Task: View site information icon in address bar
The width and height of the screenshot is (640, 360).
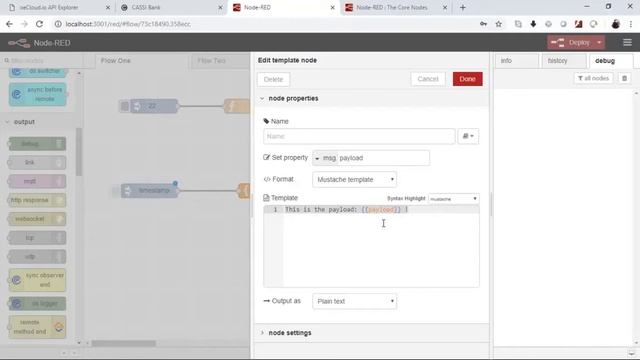Action: pyautogui.click(x=58, y=24)
